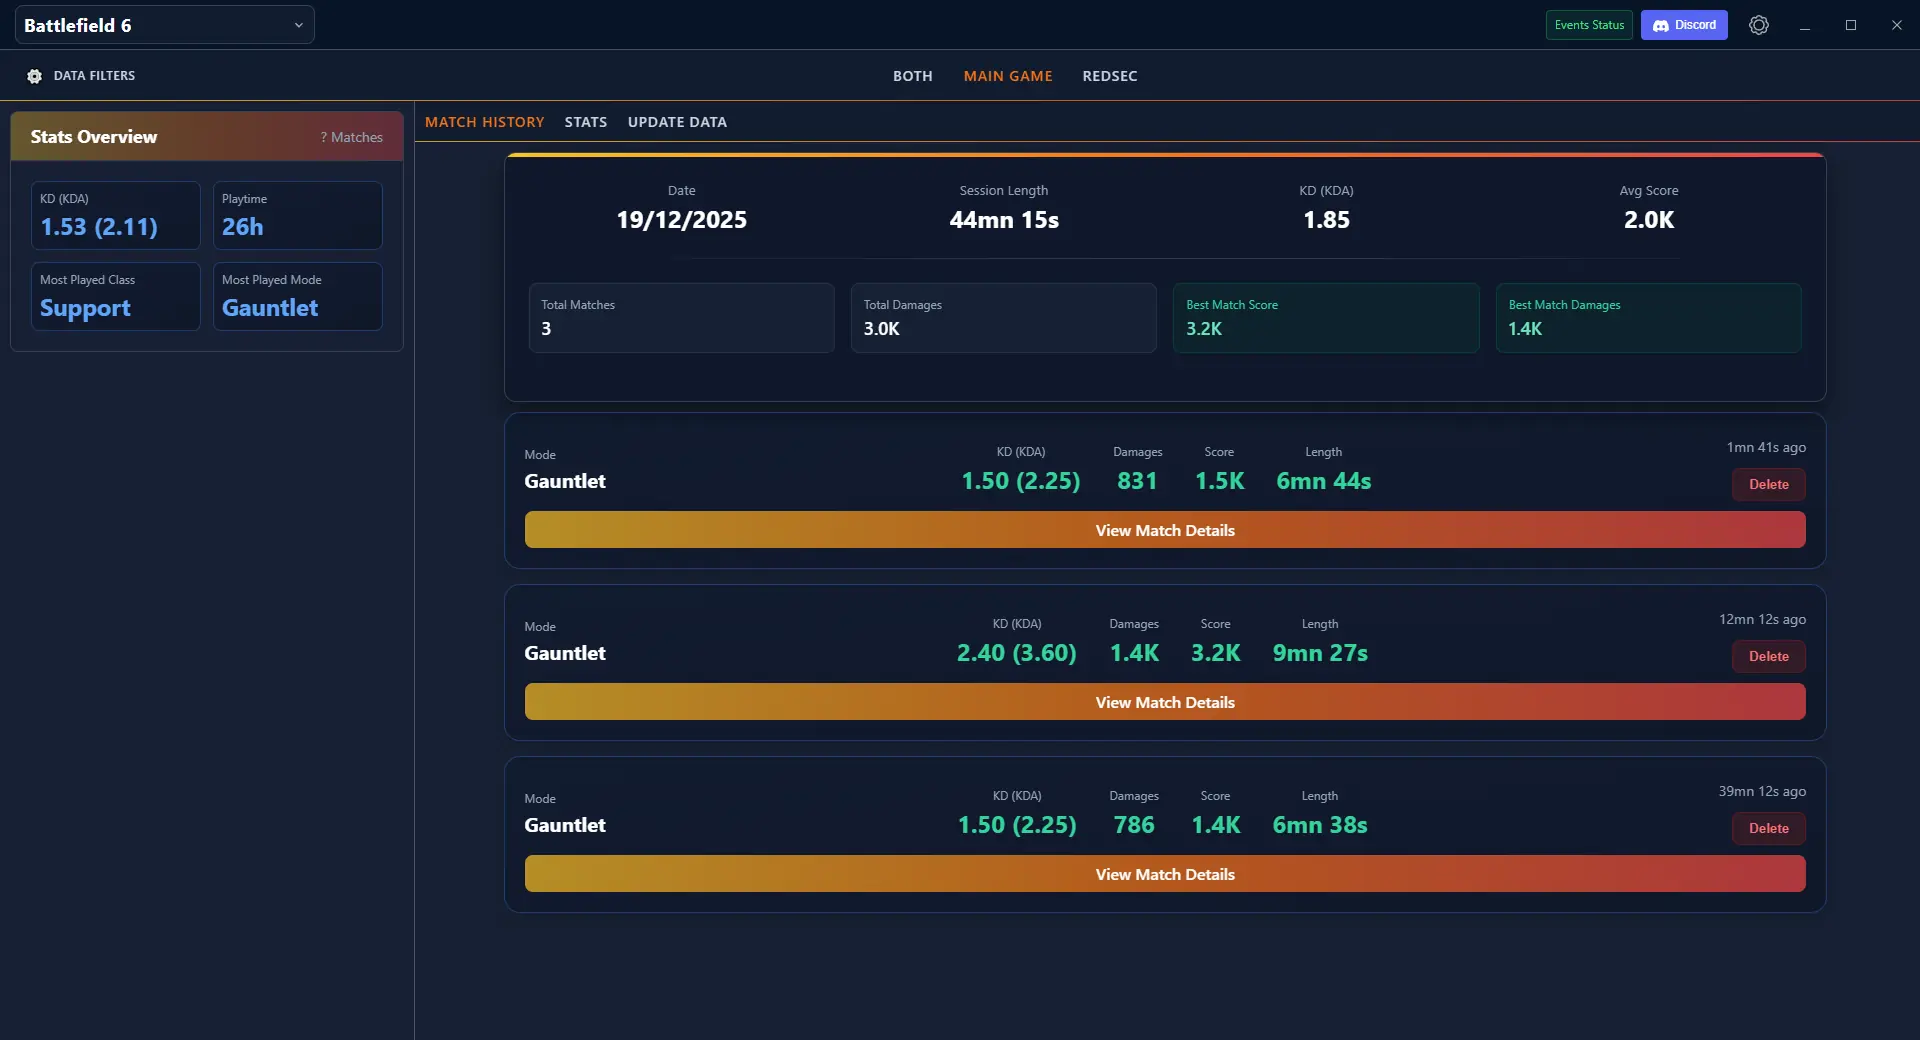Viewport: 1920px width, 1040px height.
Task: Open the Matches link in Stats Overview
Action: point(351,136)
